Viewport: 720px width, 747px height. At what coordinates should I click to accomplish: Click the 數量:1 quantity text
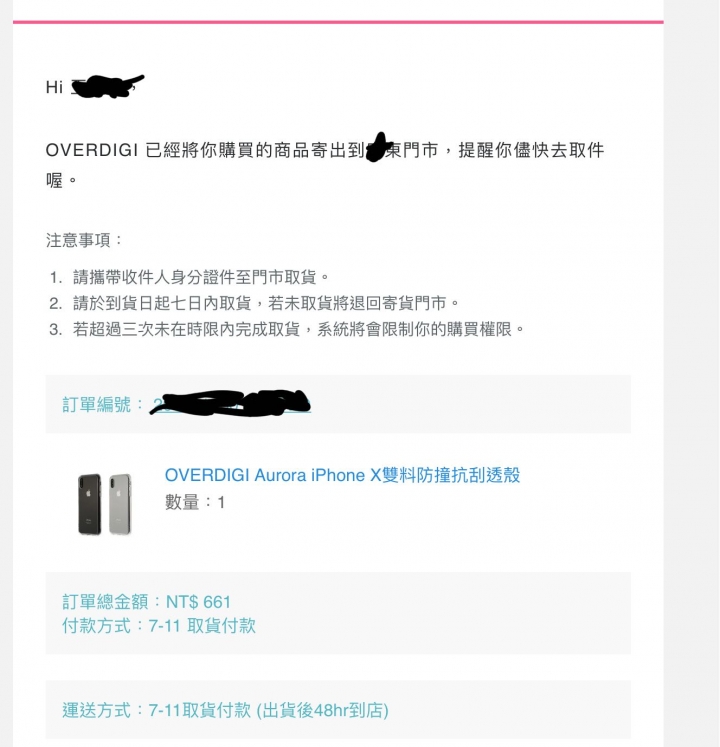[194, 502]
